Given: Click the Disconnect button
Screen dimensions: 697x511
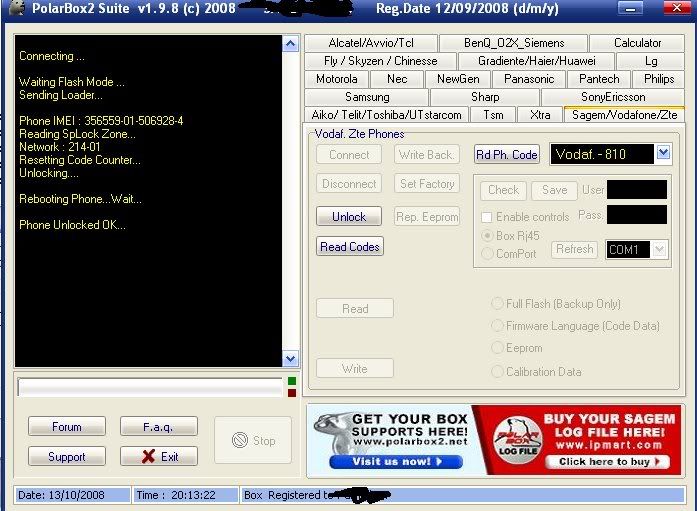Looking at the screenshot, I should click(x=349, y=184).
